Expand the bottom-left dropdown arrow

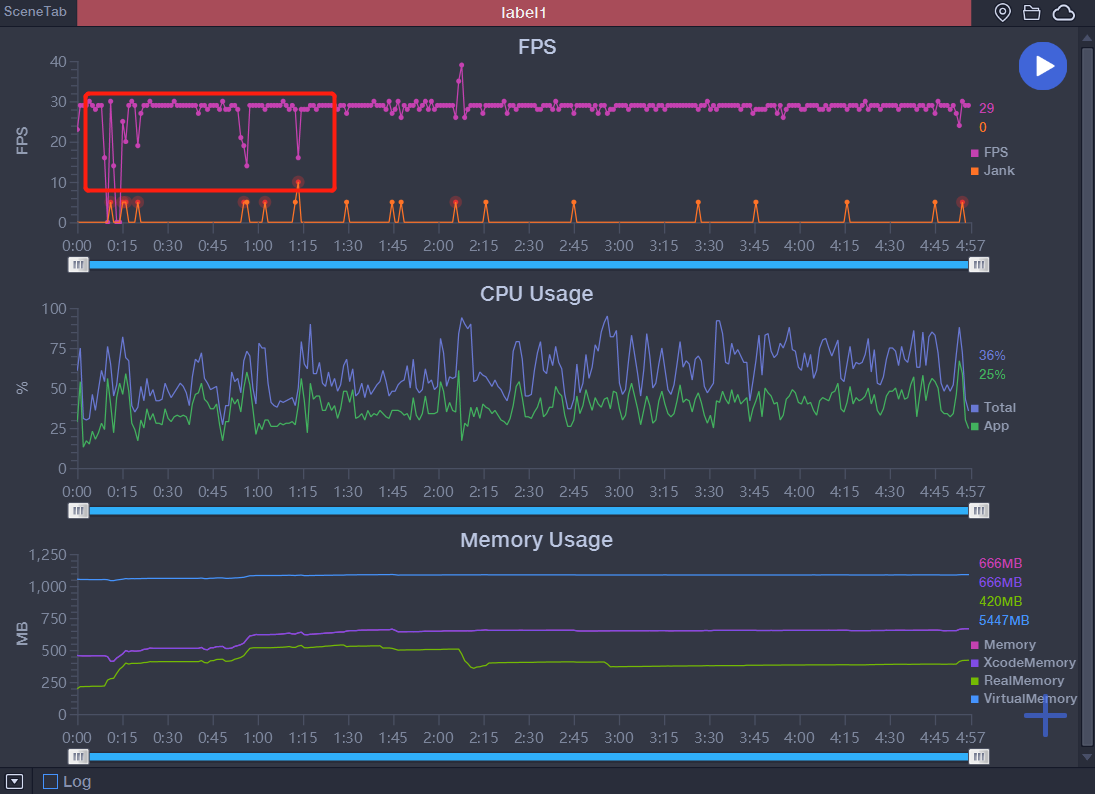15,781
